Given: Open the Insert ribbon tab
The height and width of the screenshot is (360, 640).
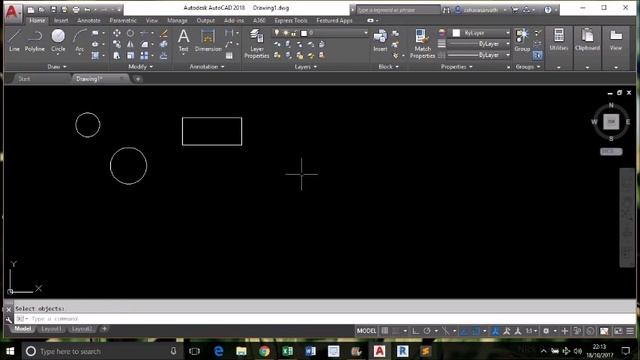Looking at the screenshot, I should tap(61, 20).
